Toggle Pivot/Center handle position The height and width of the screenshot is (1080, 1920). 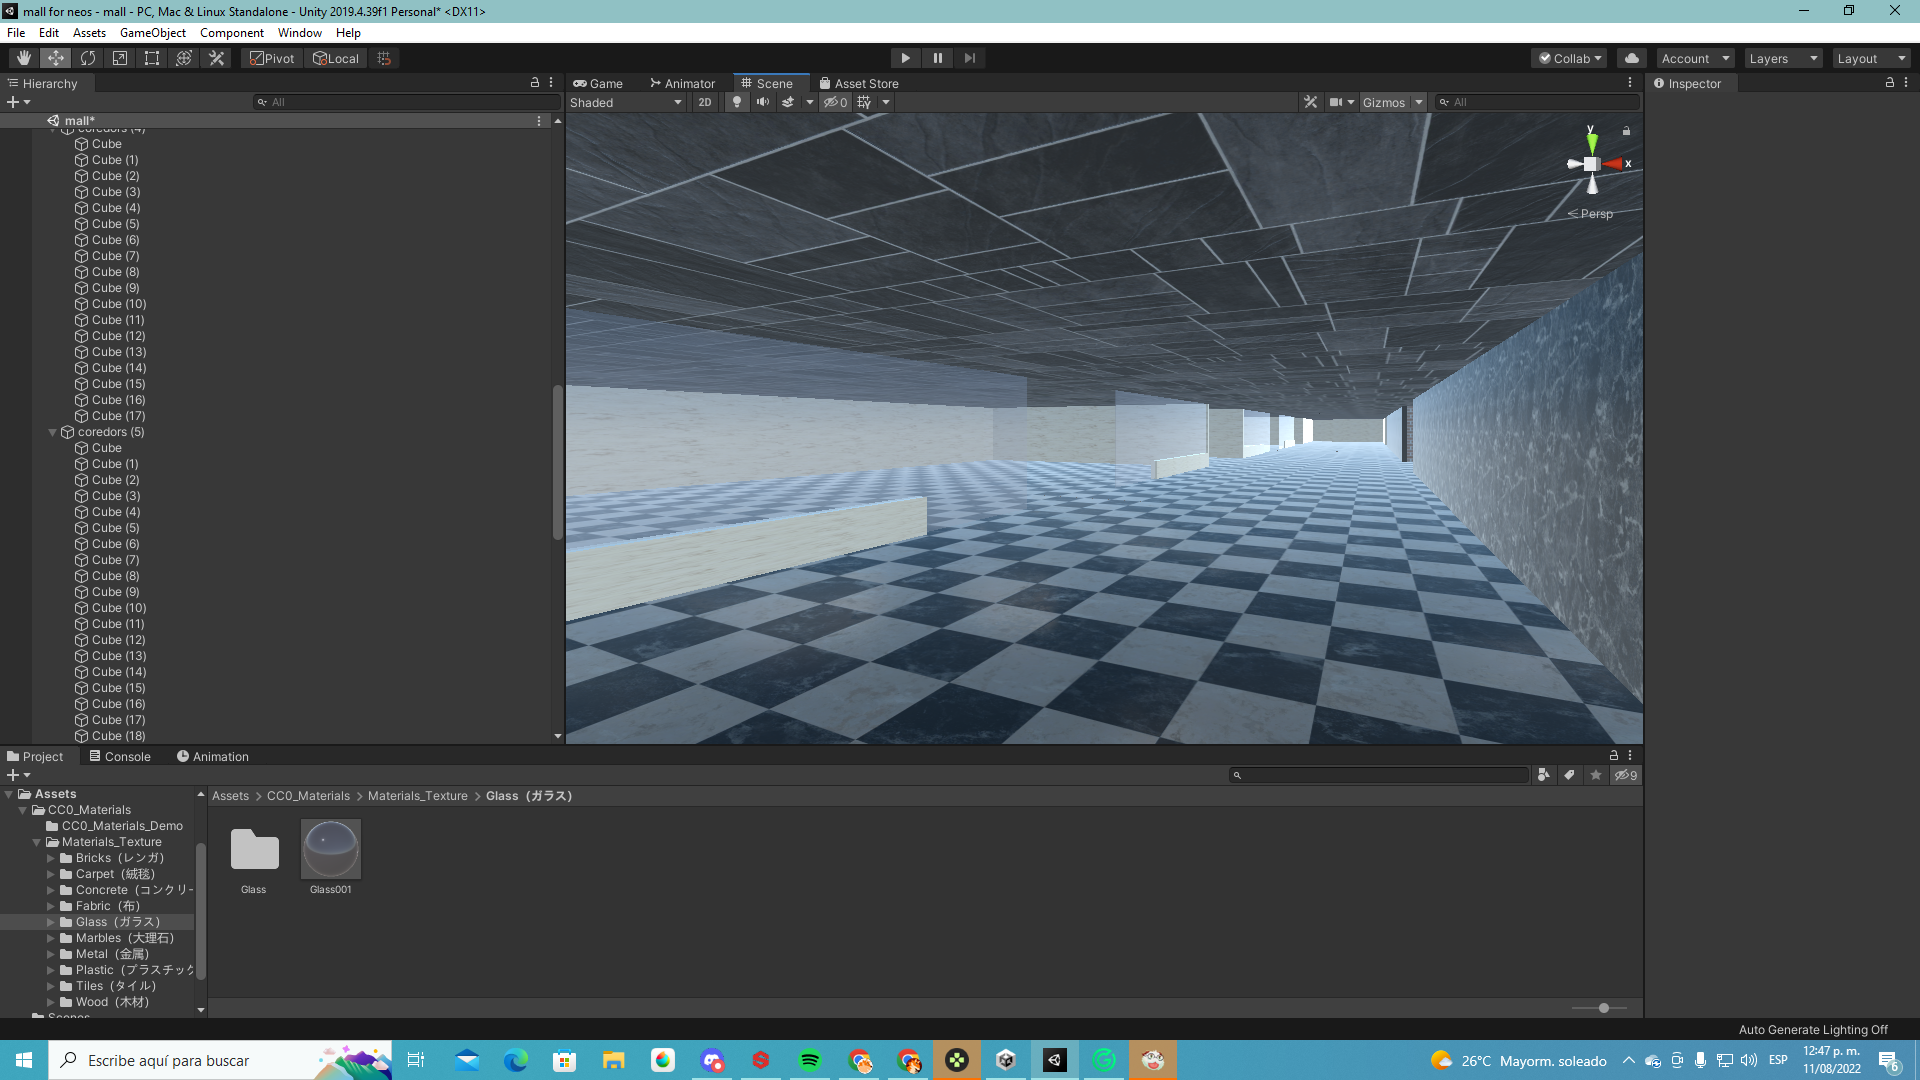point(272,58)
